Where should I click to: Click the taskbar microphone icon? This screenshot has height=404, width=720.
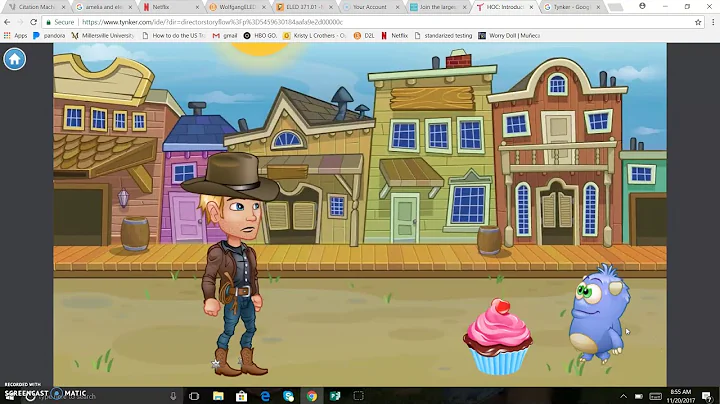(x=173, y=396)
